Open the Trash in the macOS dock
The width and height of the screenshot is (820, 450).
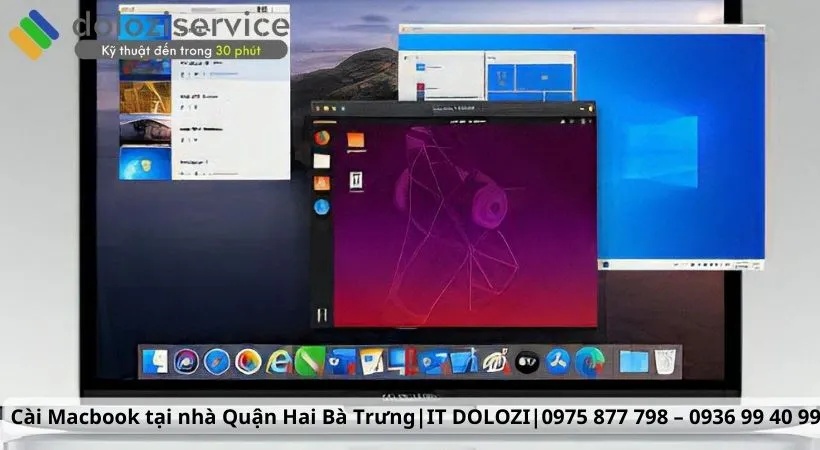(665, 362)
